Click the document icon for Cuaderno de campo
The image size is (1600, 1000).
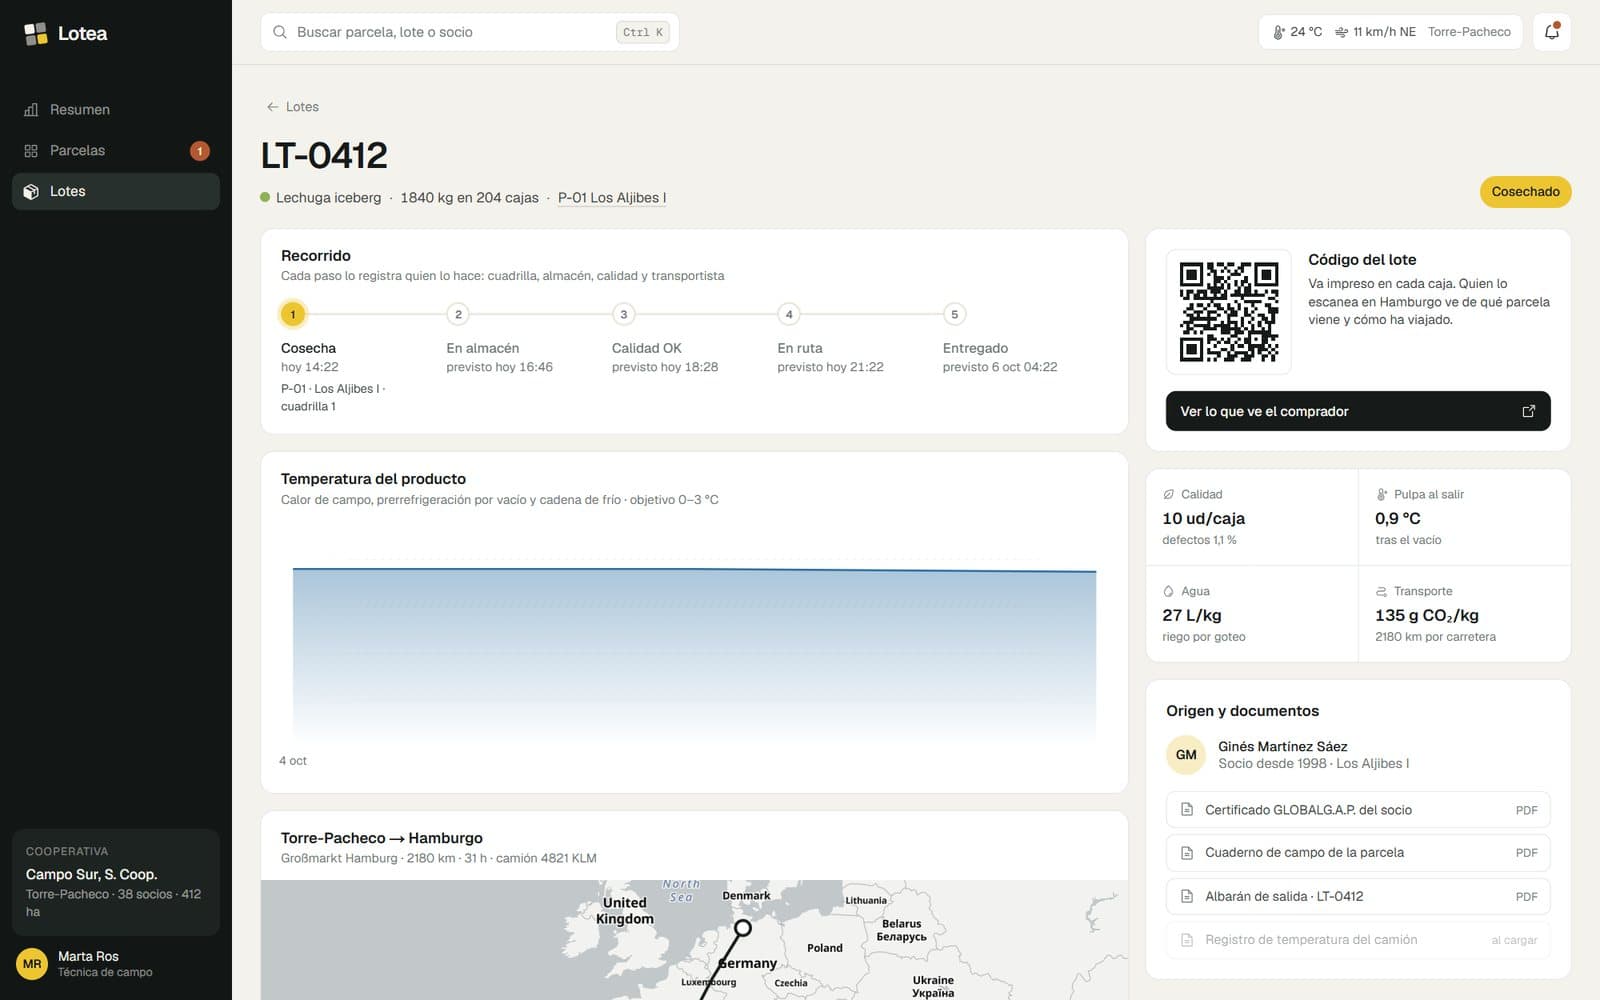(x=1187, y=853)
